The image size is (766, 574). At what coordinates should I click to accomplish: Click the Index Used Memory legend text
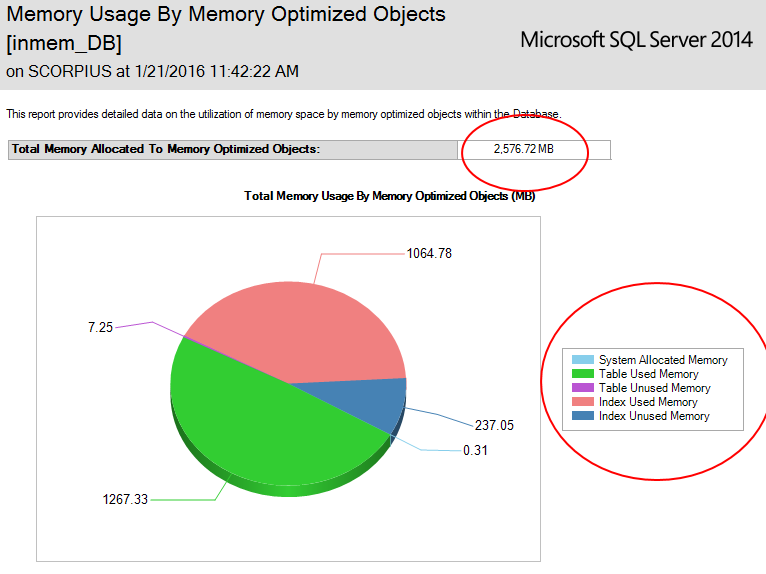pos(647,402)
